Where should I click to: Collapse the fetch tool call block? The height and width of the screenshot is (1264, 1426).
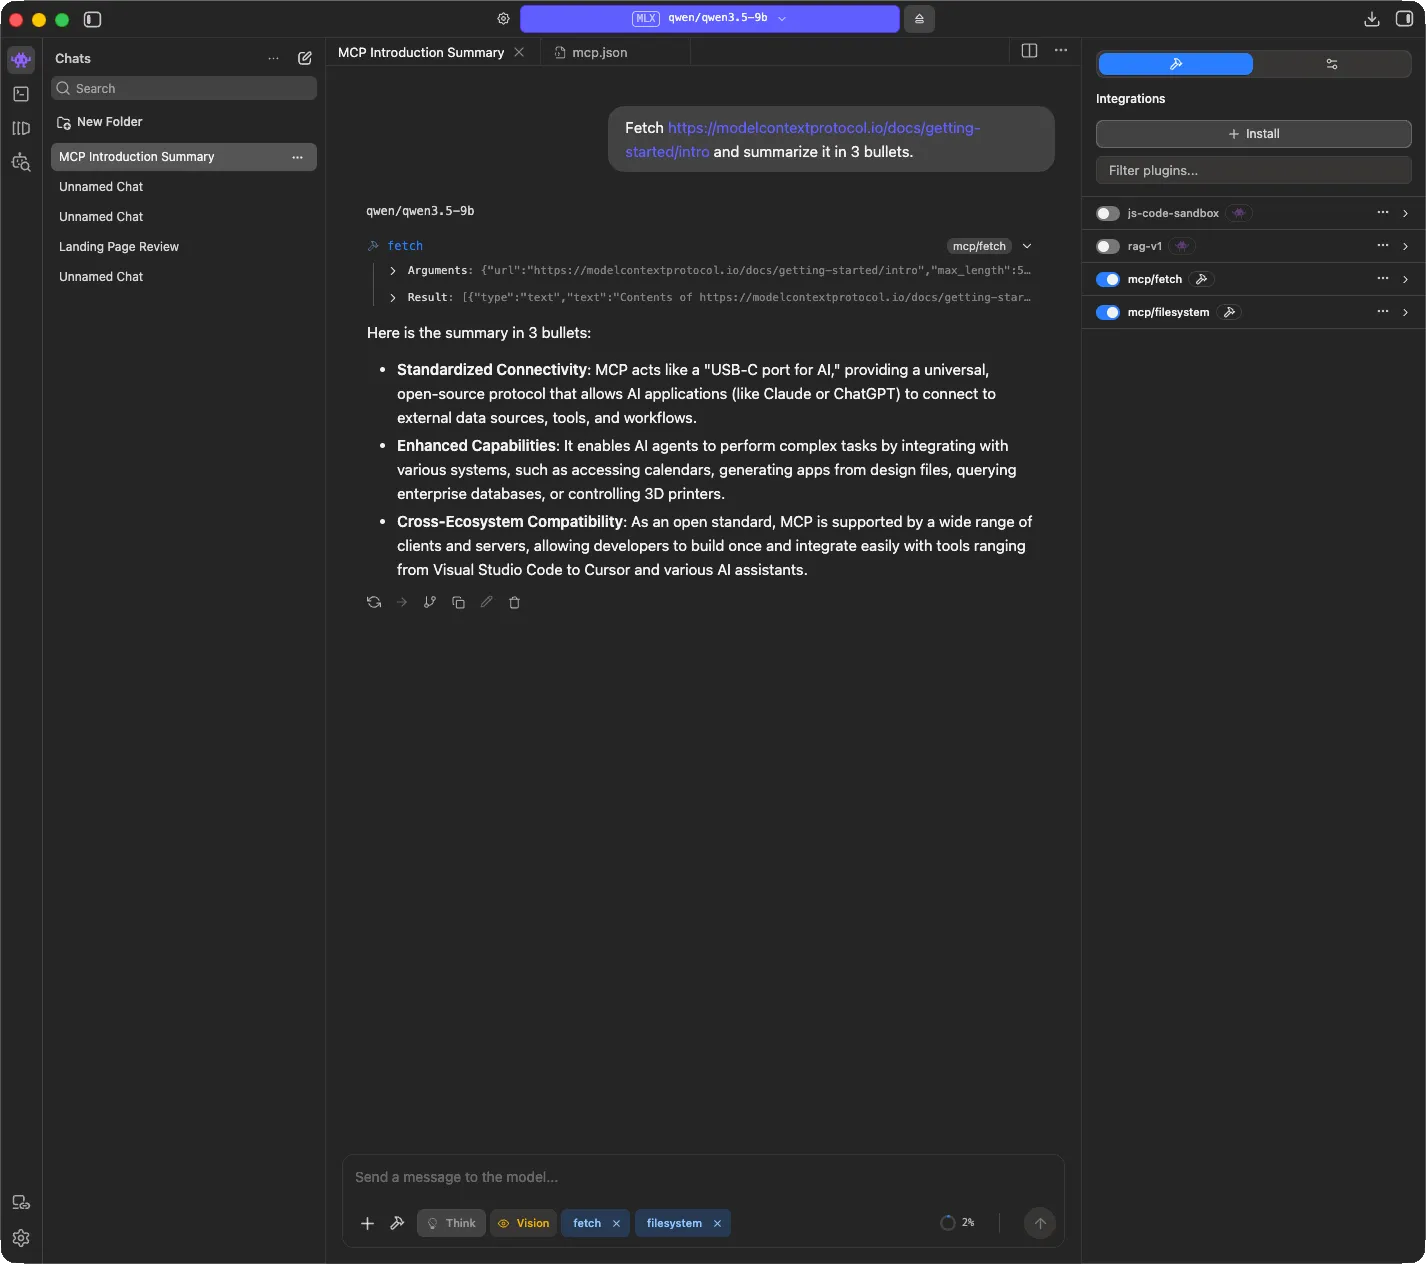tap(1027, 246)
